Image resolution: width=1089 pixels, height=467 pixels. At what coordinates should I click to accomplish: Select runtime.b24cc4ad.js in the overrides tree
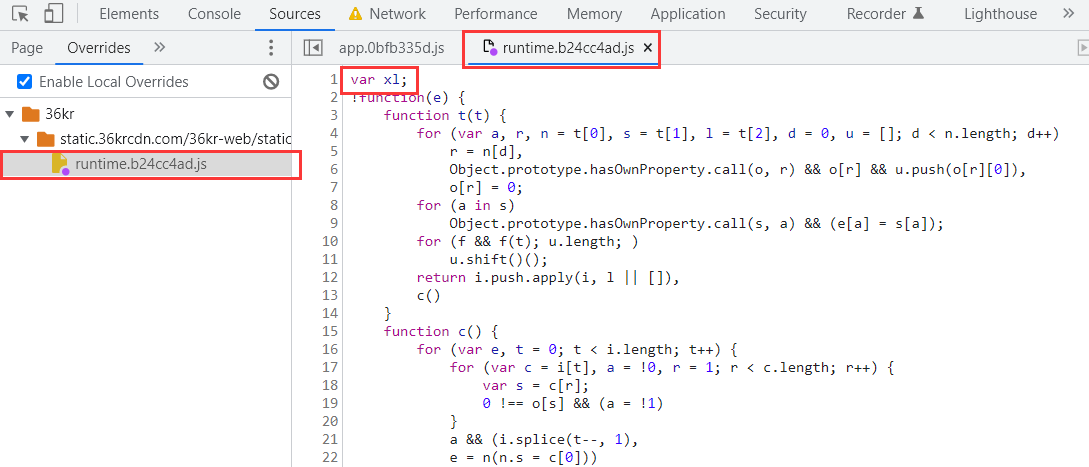pyautogui.click(x=140, y=164)
